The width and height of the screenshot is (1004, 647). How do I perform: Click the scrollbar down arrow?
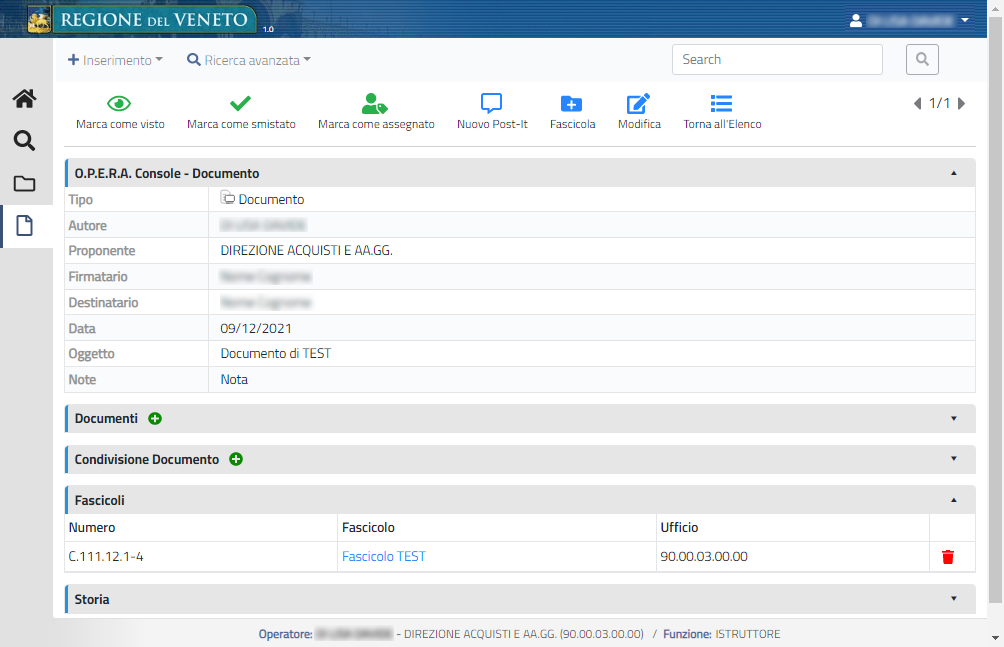995,638
